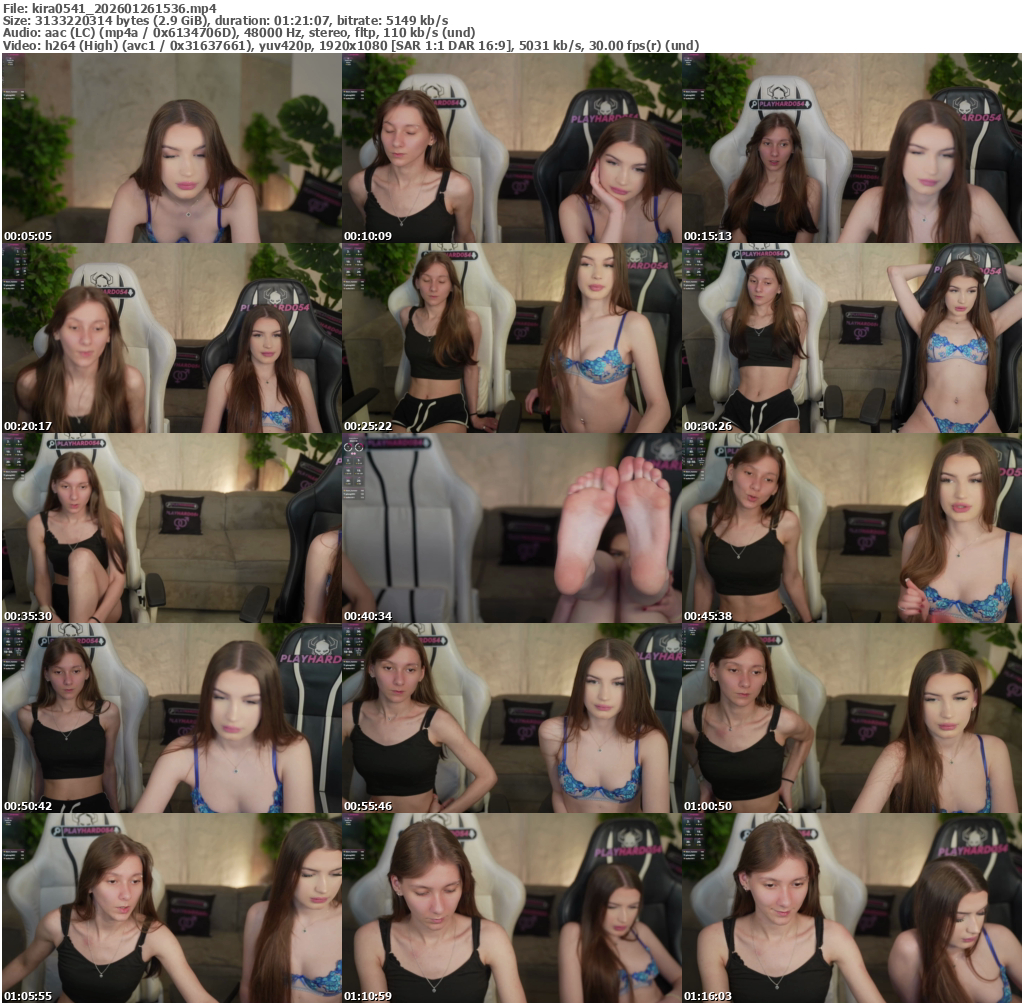Open the thumbnail at timestamp 00:05:05
The width and height of the screenshot is (1024, 1003).
click(171, 148)
